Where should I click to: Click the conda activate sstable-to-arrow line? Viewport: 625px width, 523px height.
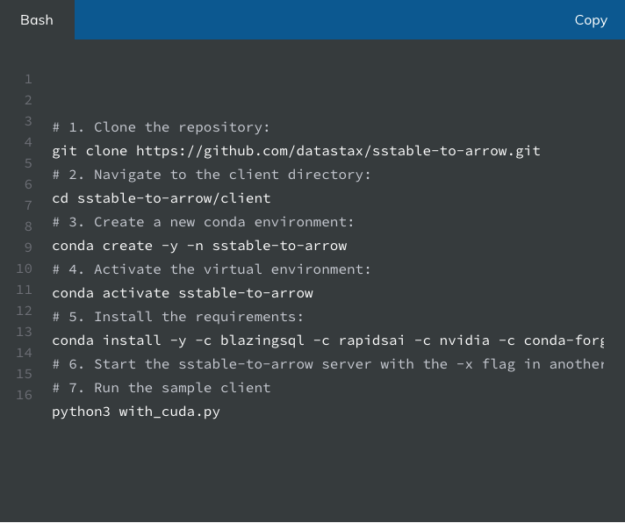(183, 293)
